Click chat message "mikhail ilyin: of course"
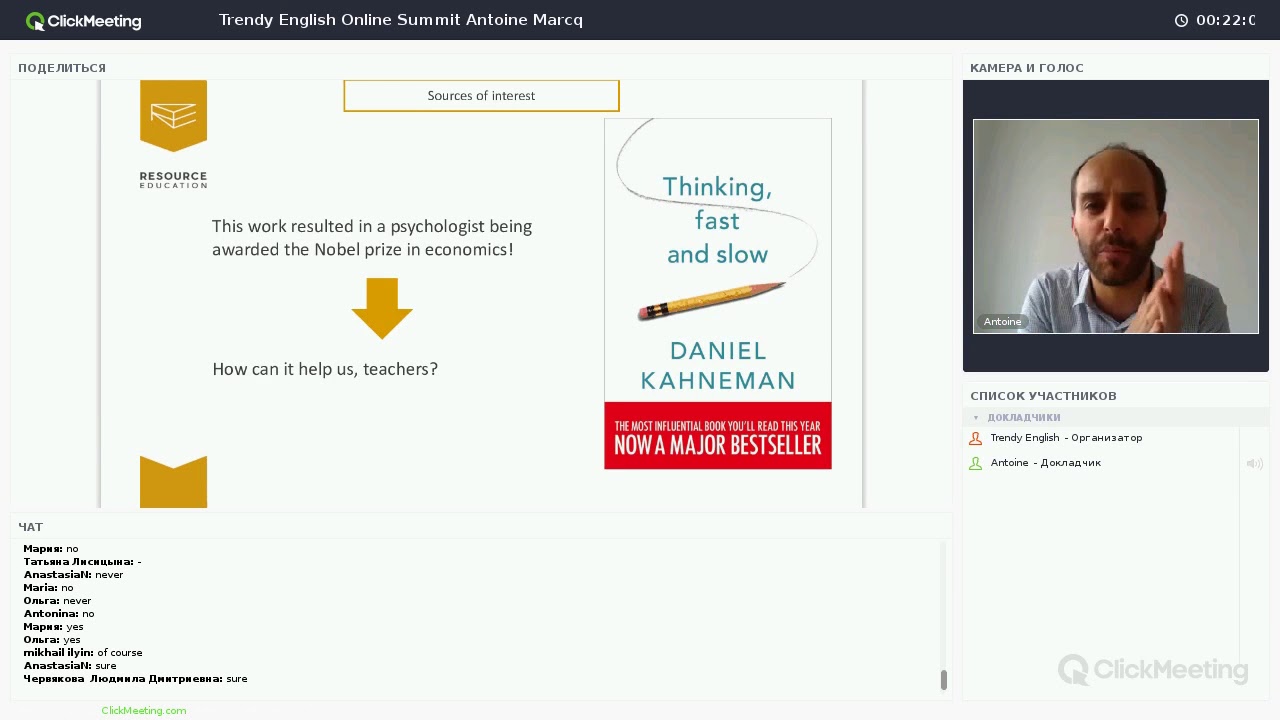 (x=83, y=653)
